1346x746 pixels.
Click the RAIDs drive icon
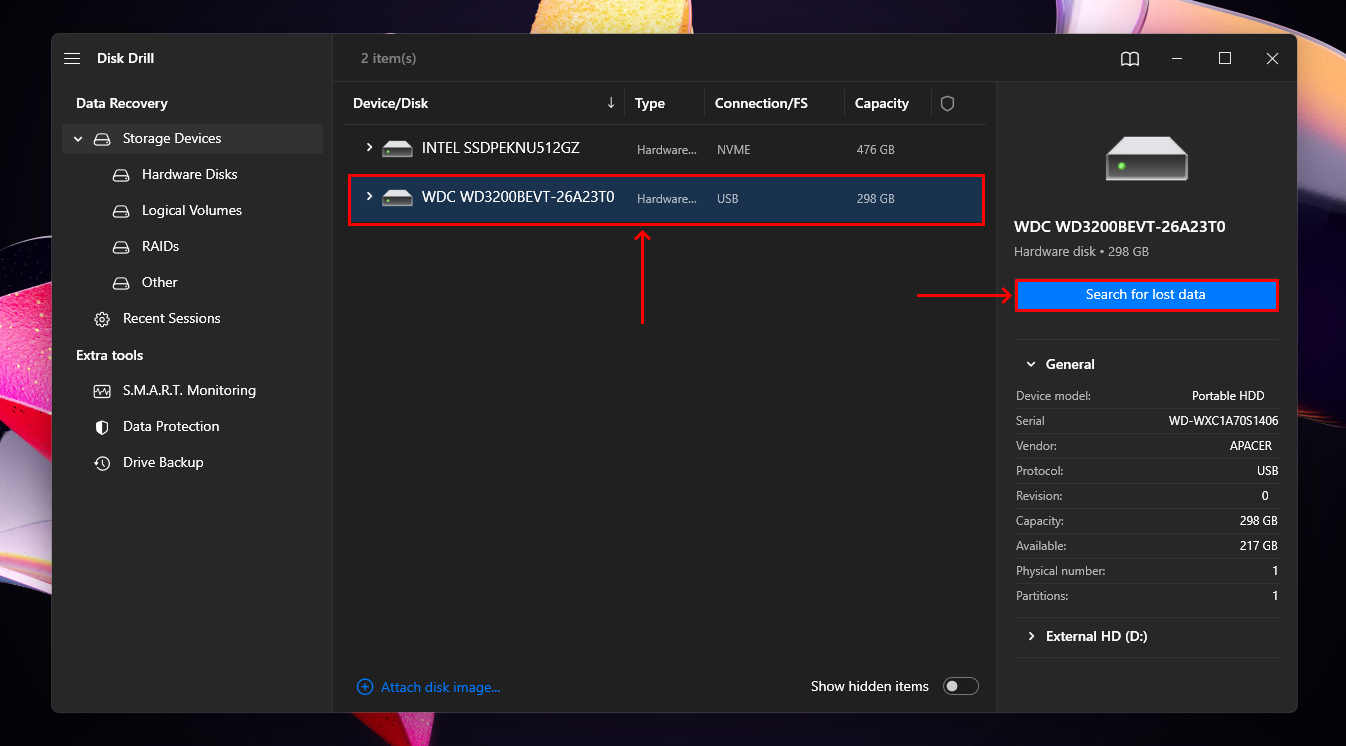(x=121, y=247)
